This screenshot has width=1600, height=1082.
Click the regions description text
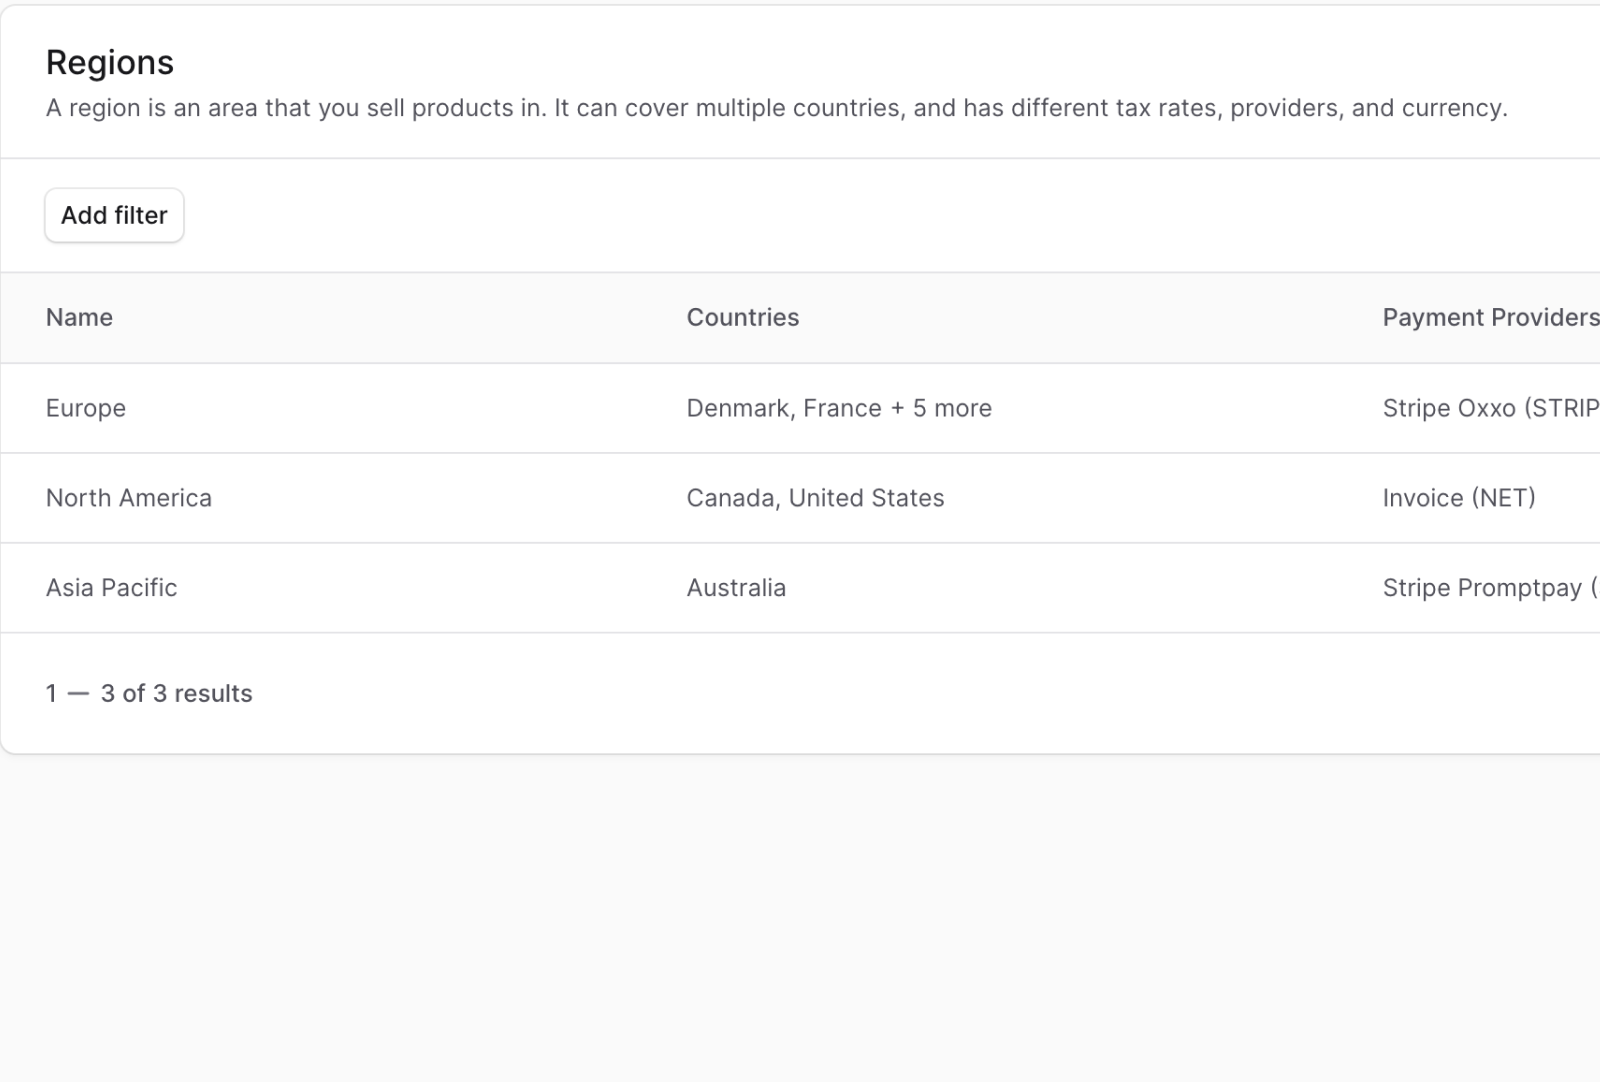pyautogui.click(x=775, y=108)
